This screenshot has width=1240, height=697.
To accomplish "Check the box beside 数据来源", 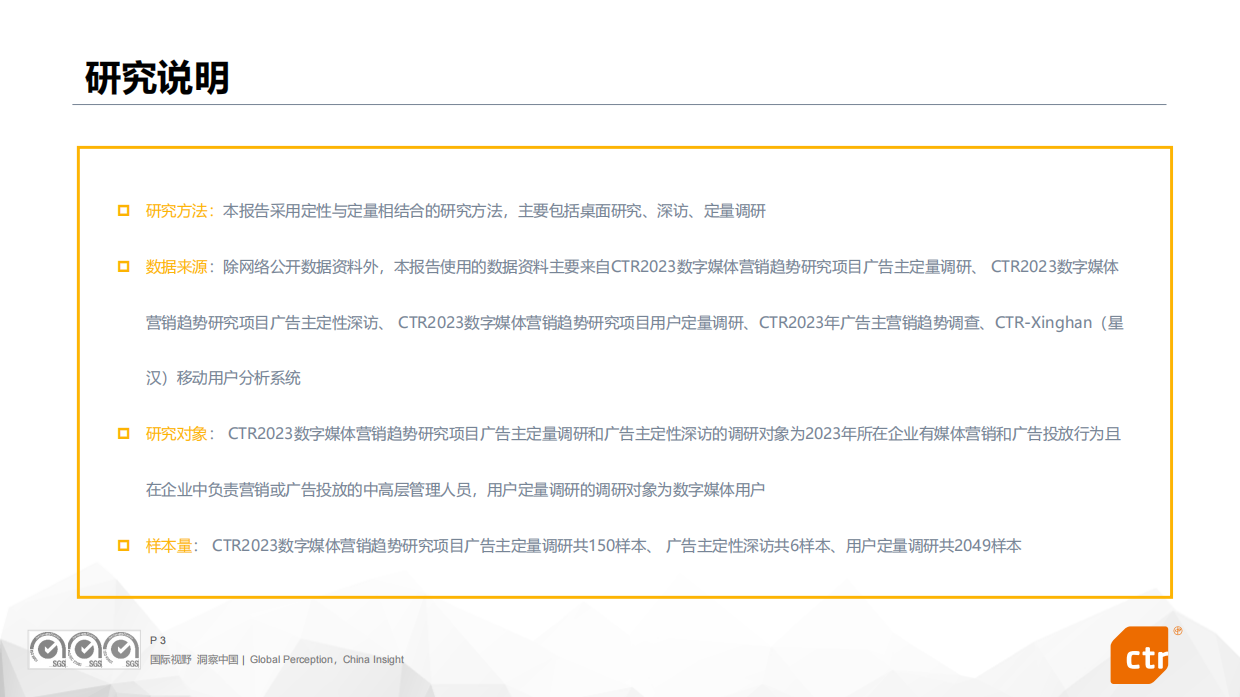I will pos(122,267).
